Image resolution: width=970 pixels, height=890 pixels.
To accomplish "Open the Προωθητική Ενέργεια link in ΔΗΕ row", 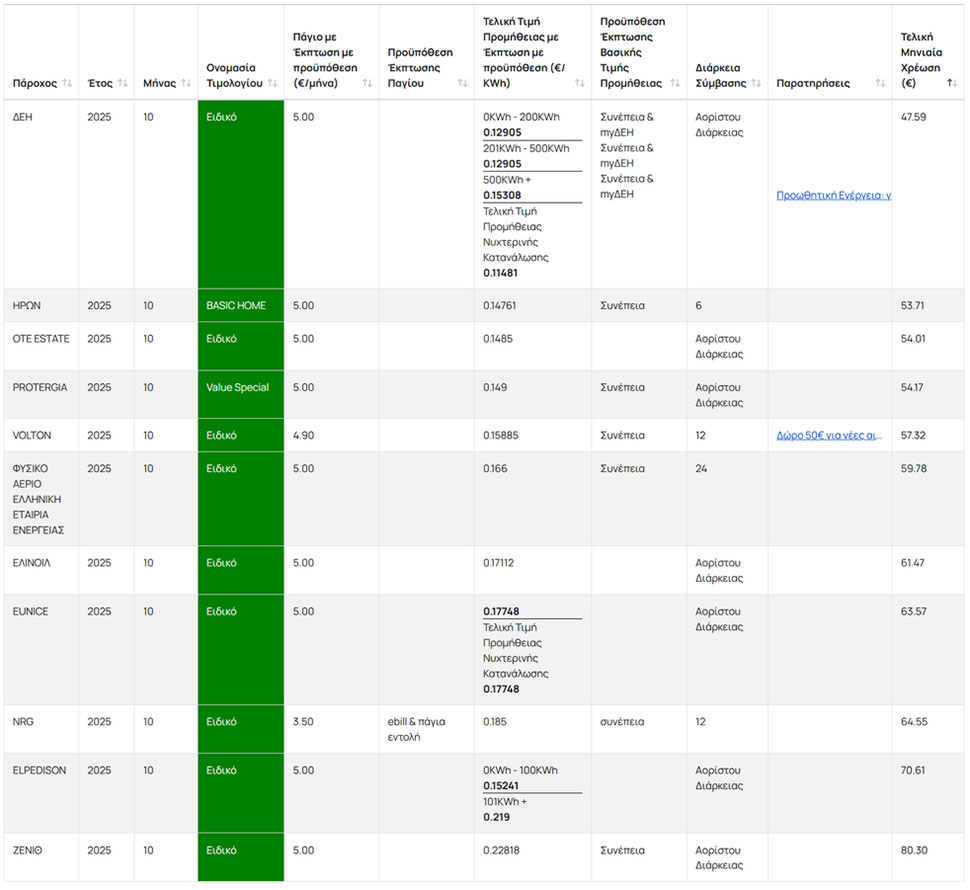I will [x=833, y=195].
